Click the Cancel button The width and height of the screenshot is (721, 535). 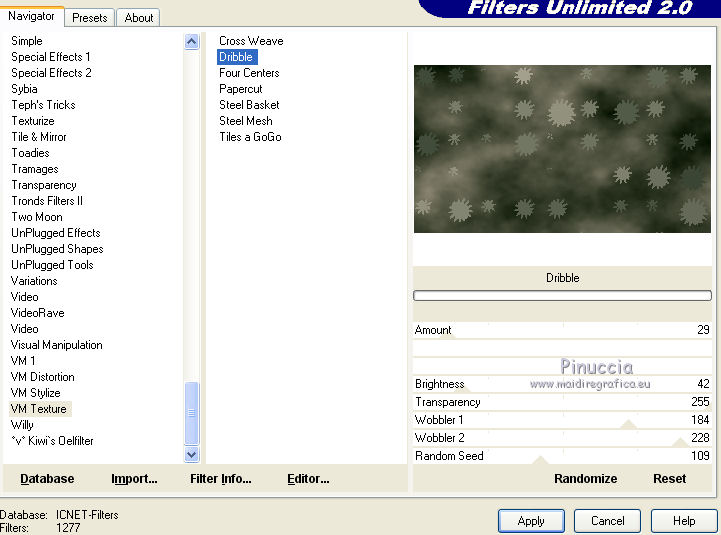(607, 521)
